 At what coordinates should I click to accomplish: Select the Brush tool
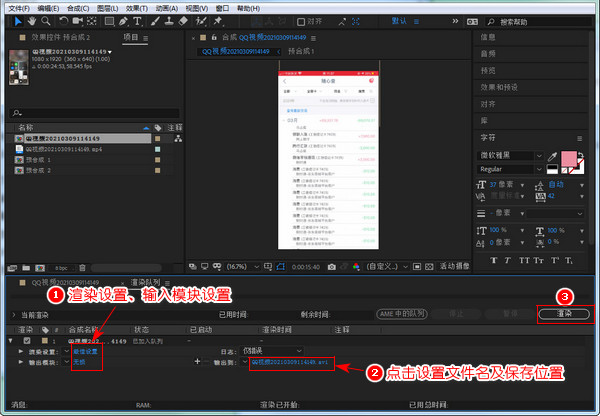pos(155,21)
